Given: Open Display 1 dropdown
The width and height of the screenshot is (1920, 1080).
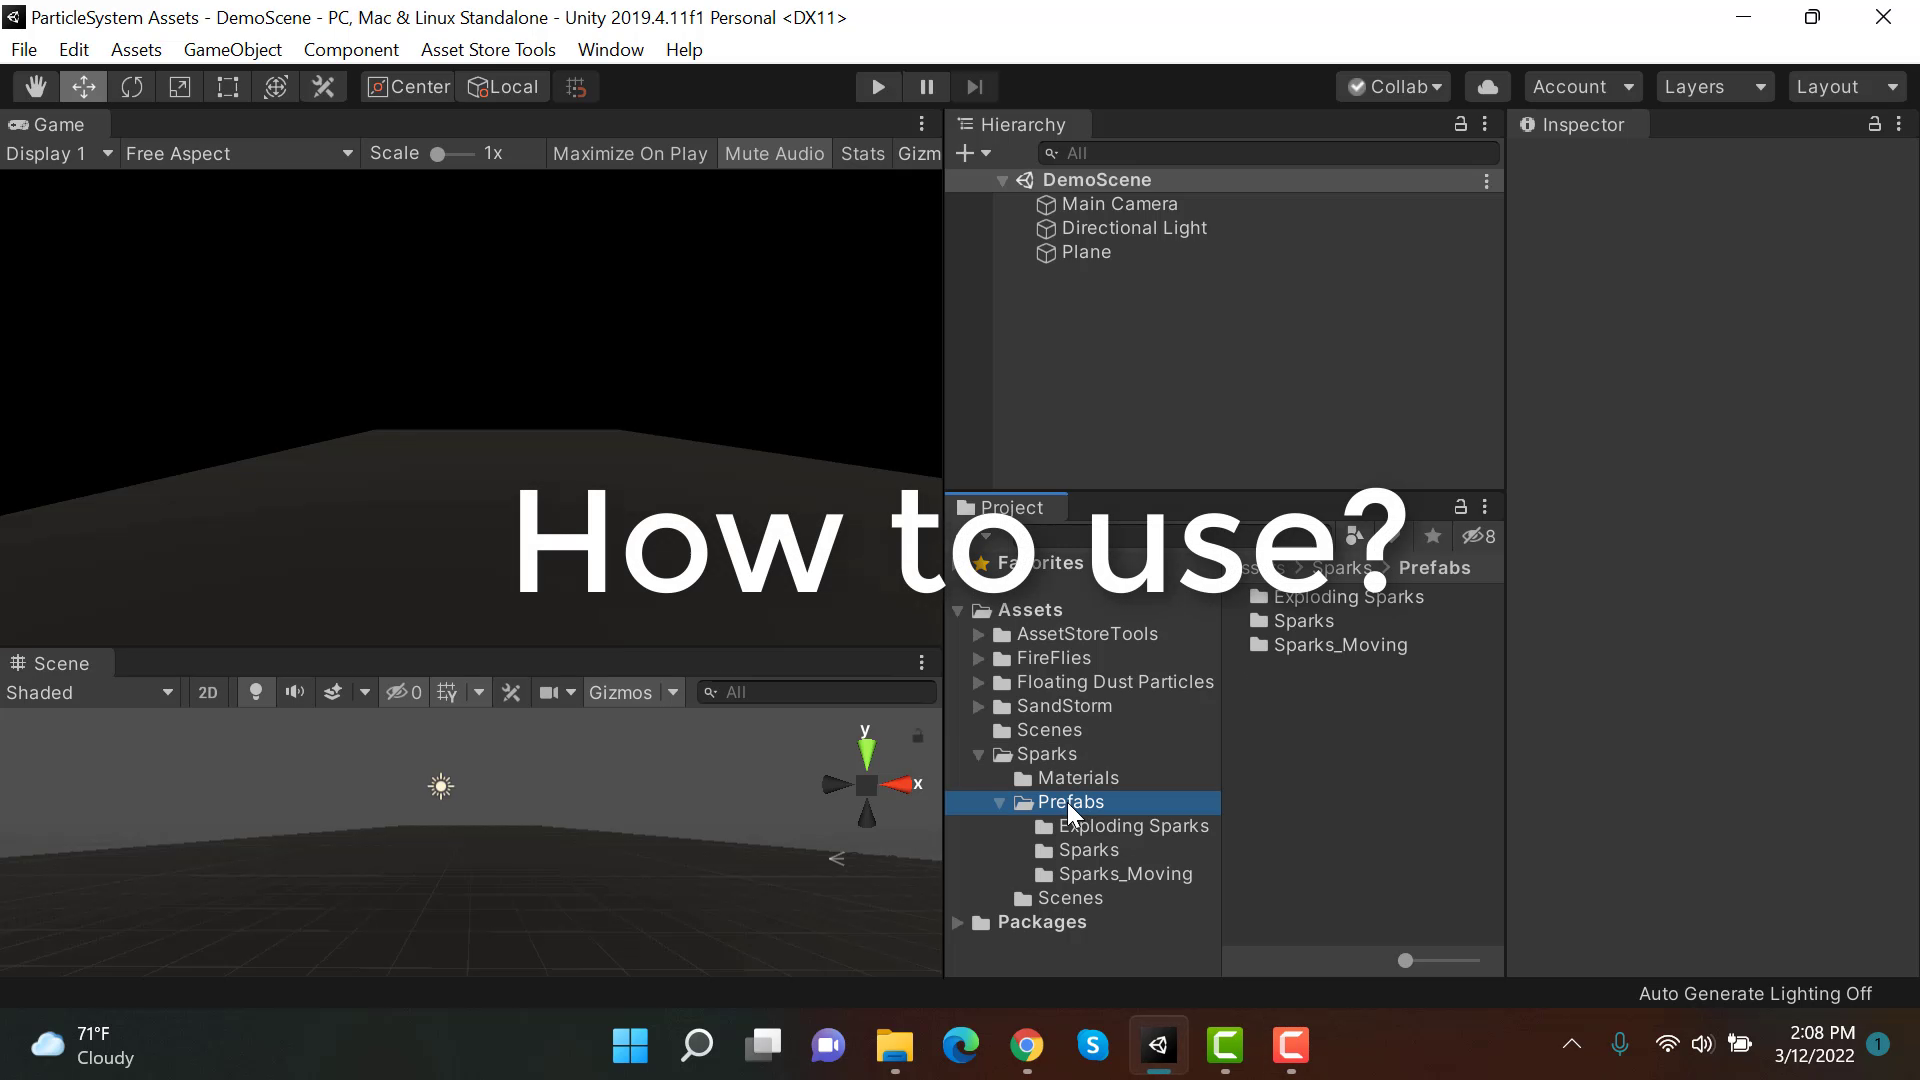Looking at the screenshot, I should click(59, 154).
